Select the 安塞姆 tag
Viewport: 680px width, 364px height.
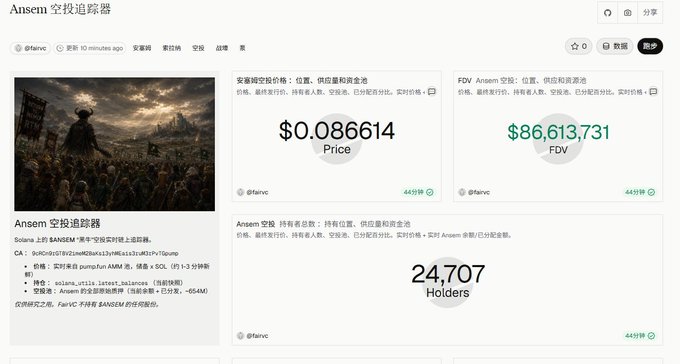coord(142,48)
